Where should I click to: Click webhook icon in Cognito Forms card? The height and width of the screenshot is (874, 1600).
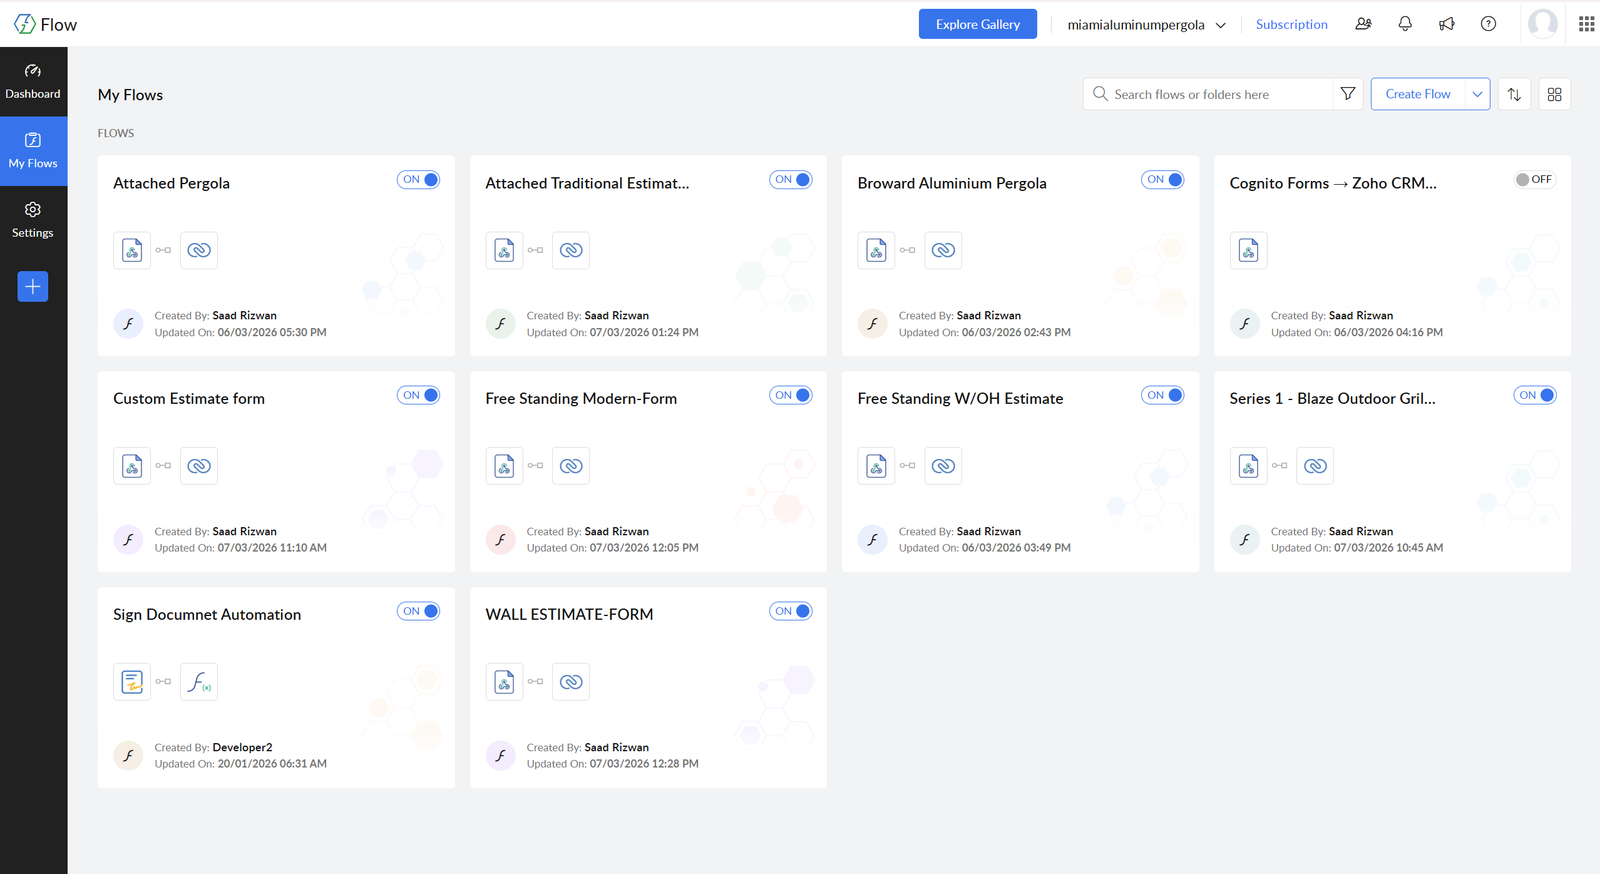(x=1248, y=250)
